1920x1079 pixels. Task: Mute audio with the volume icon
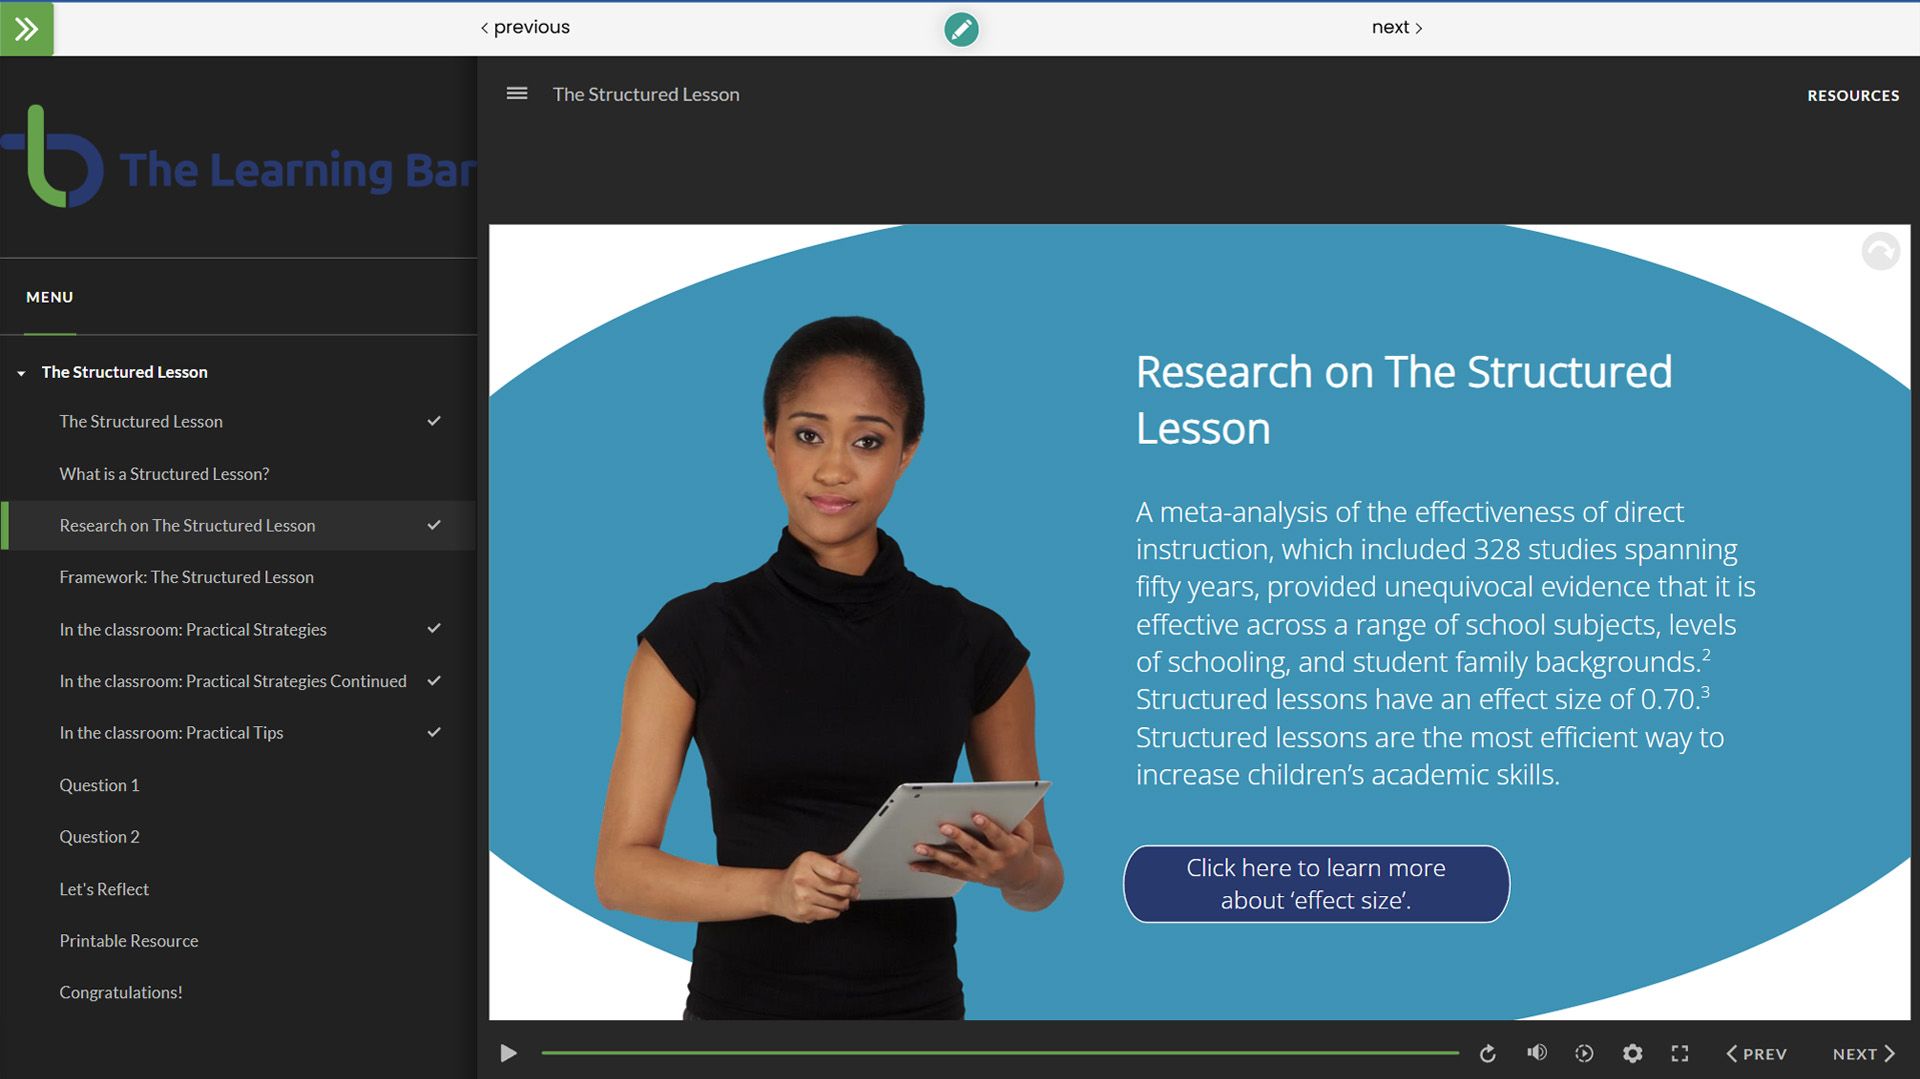pos(1537,1052)
